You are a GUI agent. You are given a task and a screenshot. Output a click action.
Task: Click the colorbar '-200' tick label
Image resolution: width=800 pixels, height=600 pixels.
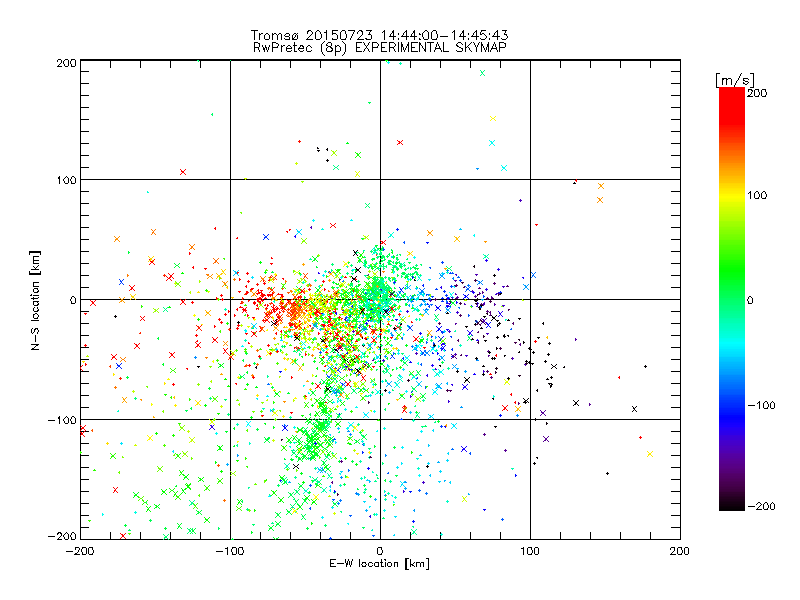coord(762,506)
